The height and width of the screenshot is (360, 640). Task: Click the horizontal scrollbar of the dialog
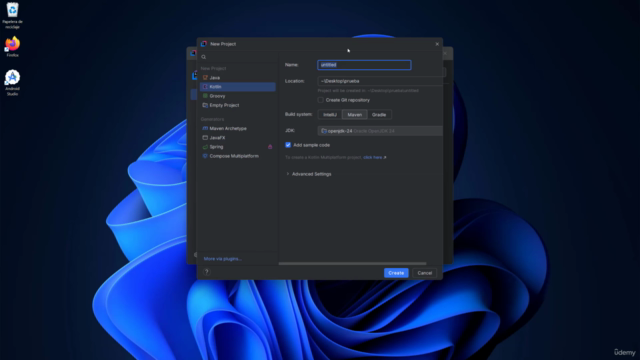point(352,264)
